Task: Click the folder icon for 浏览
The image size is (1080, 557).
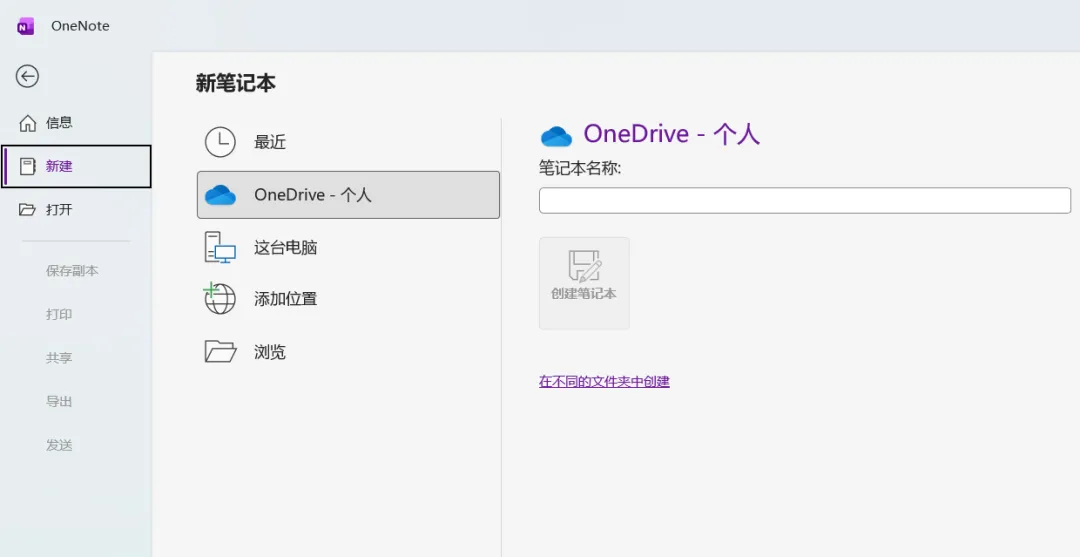Action: click(x=220, y=351)
